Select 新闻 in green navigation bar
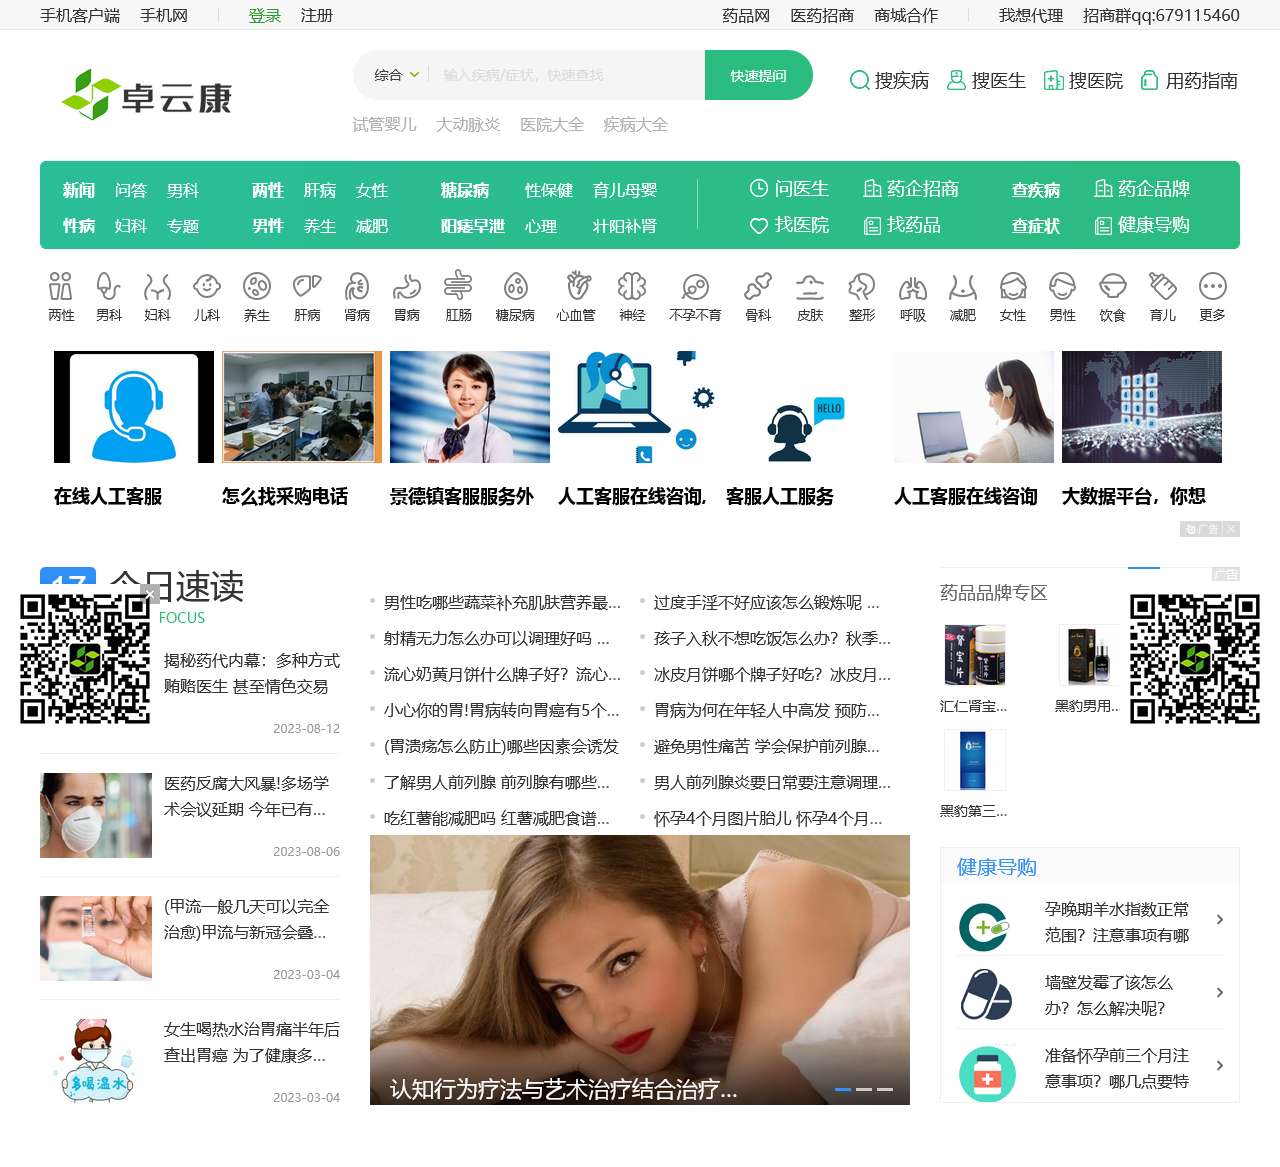The image size is (1280, 1167). (x=79, y=190)
